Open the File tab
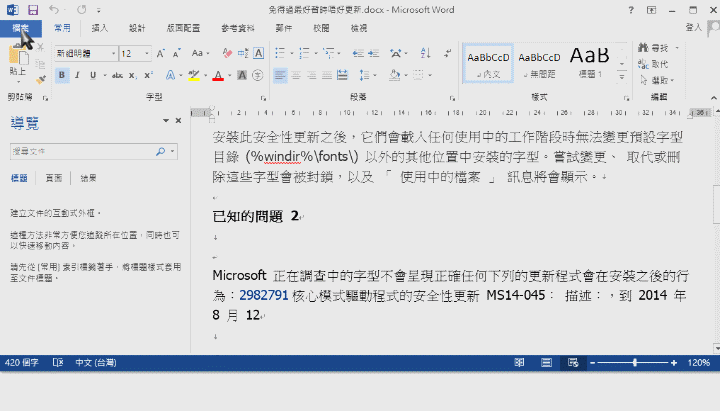Screen dimensions: 720x411 (x=21, y=28)
